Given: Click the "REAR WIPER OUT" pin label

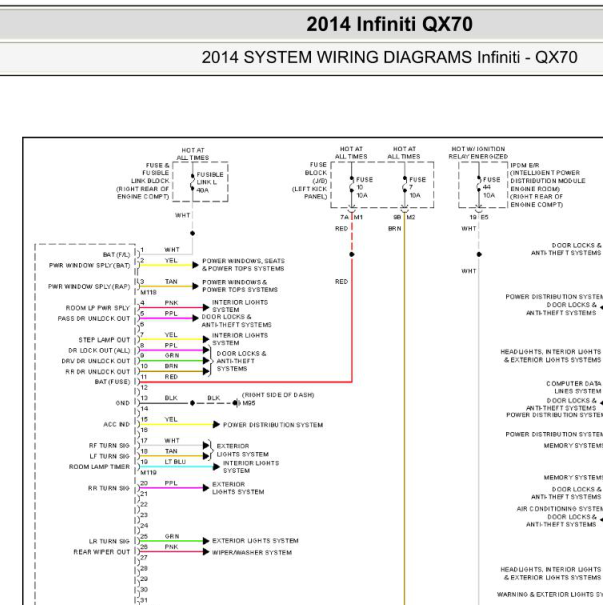Looking at the screenshot, I should pos(102,552).
